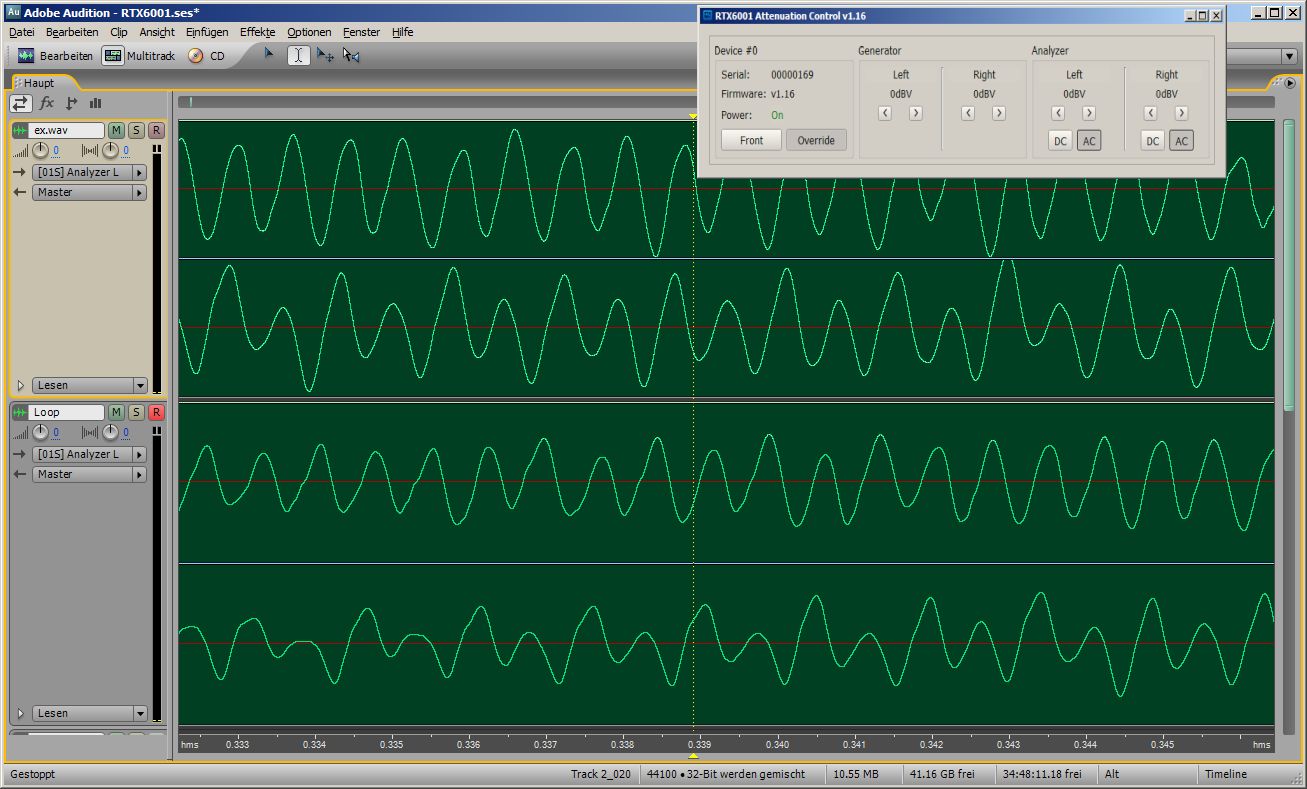1307x789 pixels.
Task: Mute the Loop track
Action: coord(116,412)
